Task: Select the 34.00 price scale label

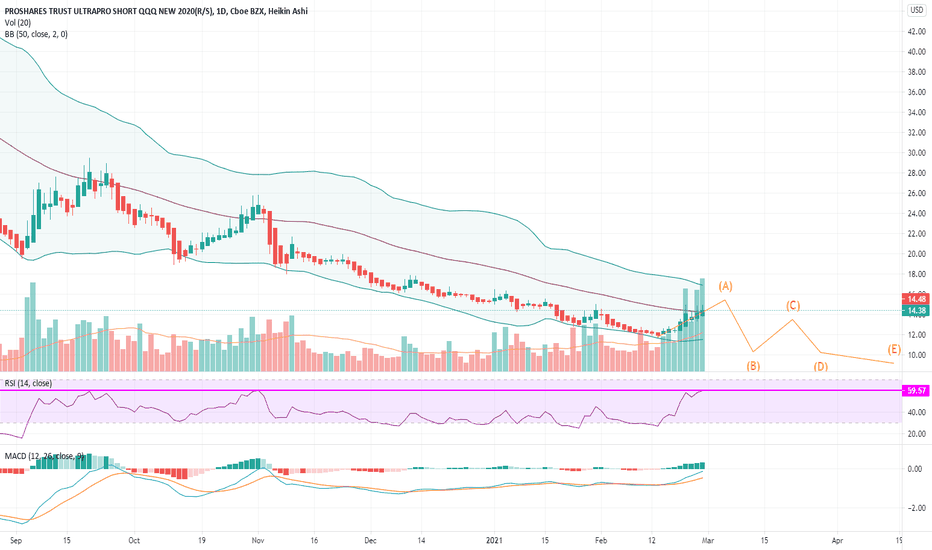Action: 917,112
